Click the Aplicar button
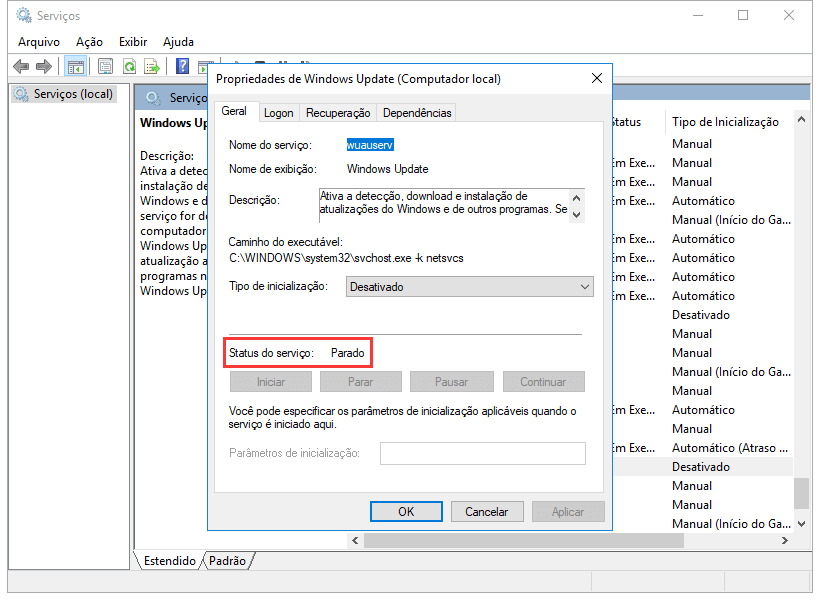This screenshot has width=820, height=600. point(568,511)
